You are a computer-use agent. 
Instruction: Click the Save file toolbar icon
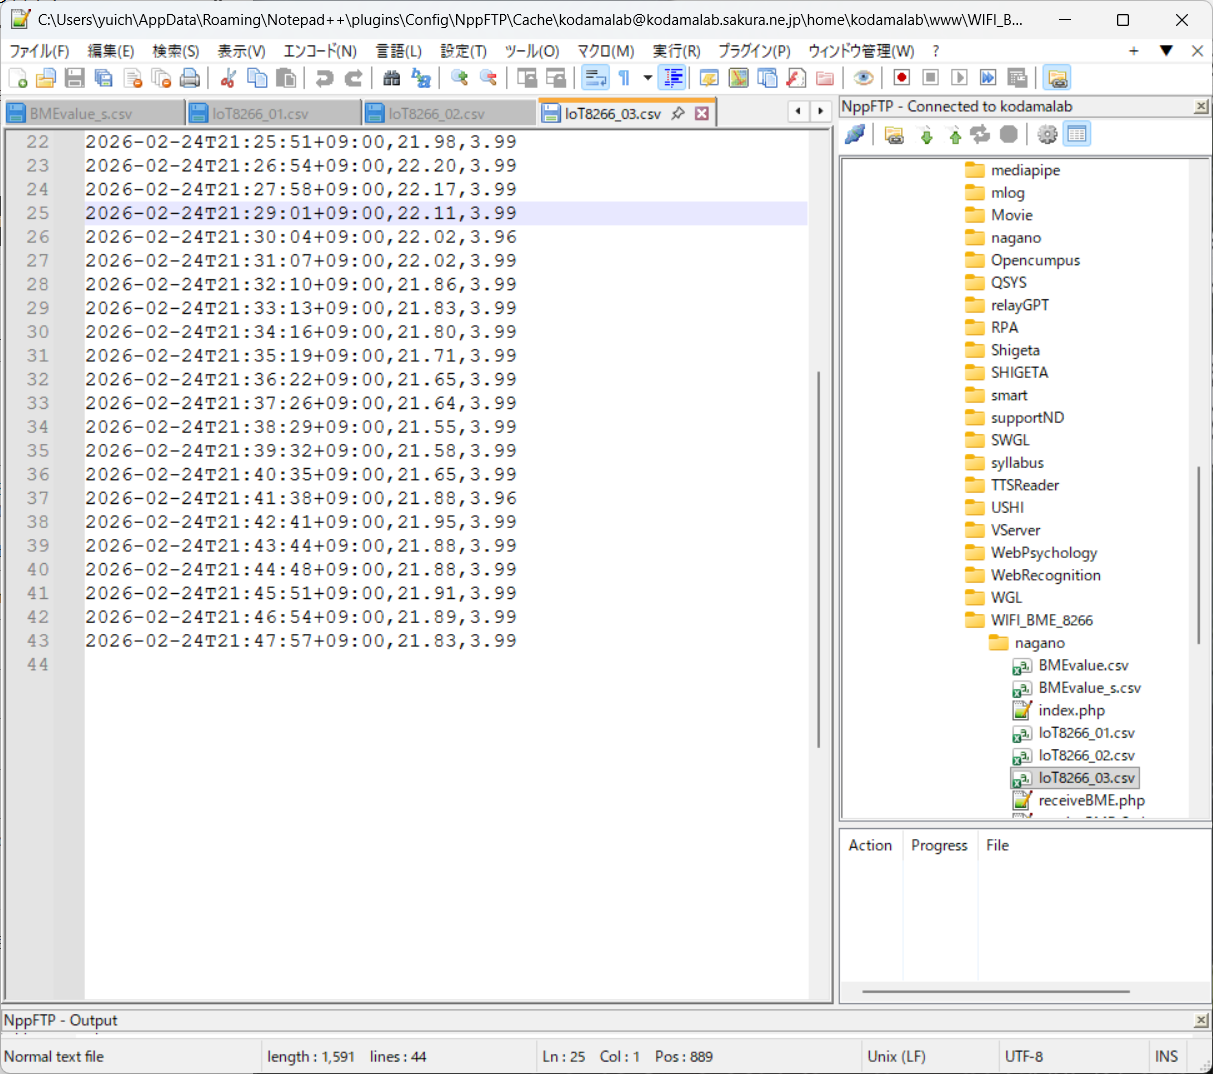pos(74,78)
